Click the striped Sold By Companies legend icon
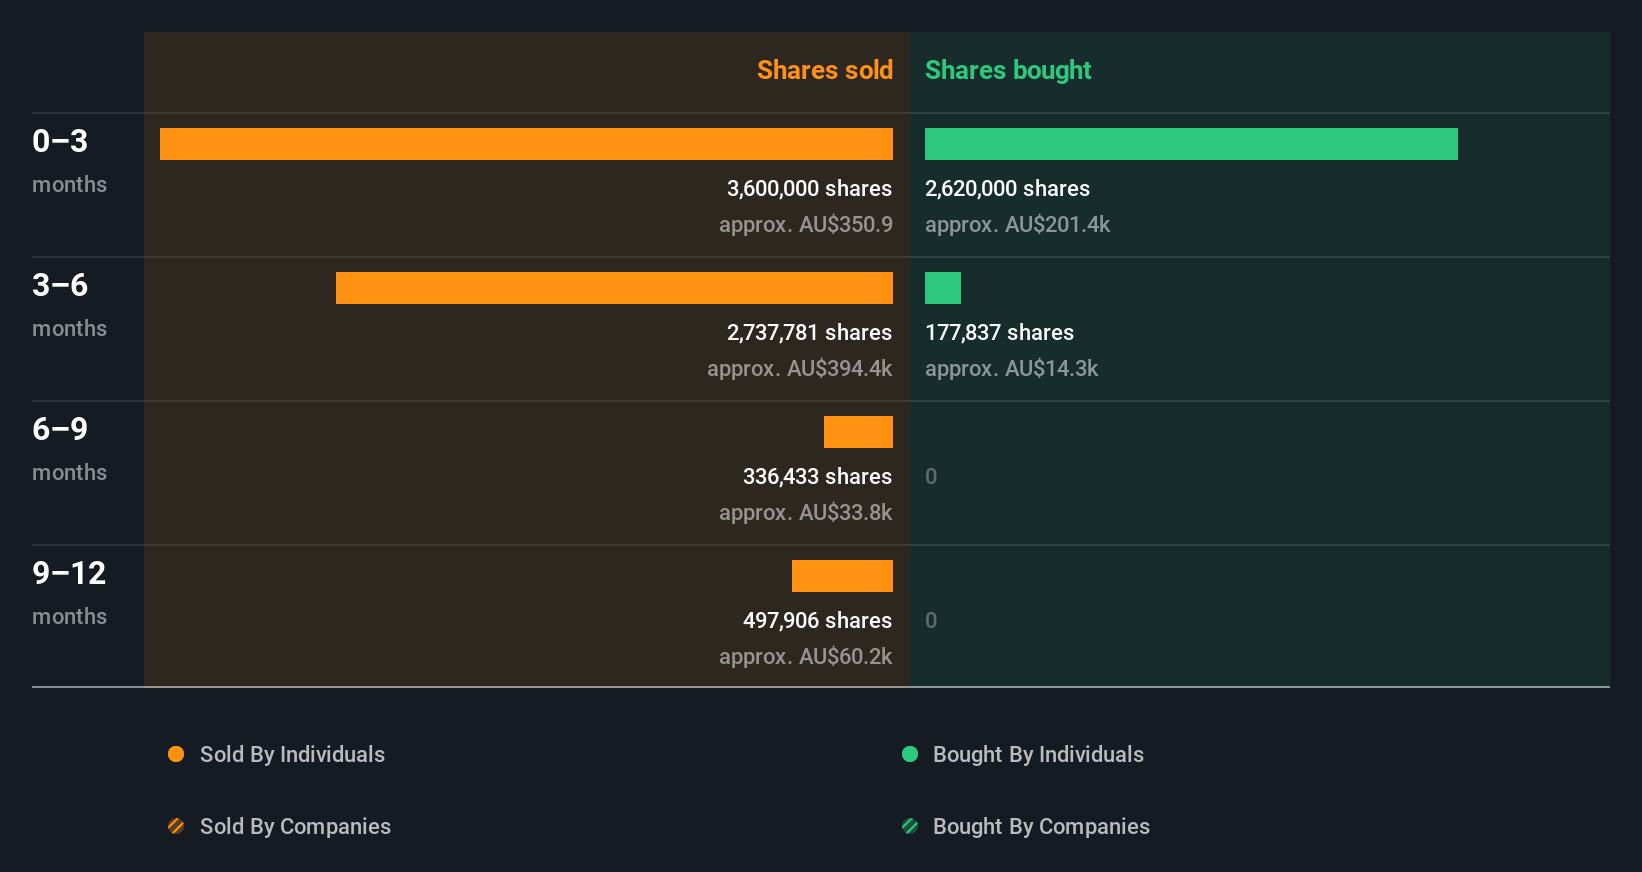1642x872 pixels. coord(176,826)
